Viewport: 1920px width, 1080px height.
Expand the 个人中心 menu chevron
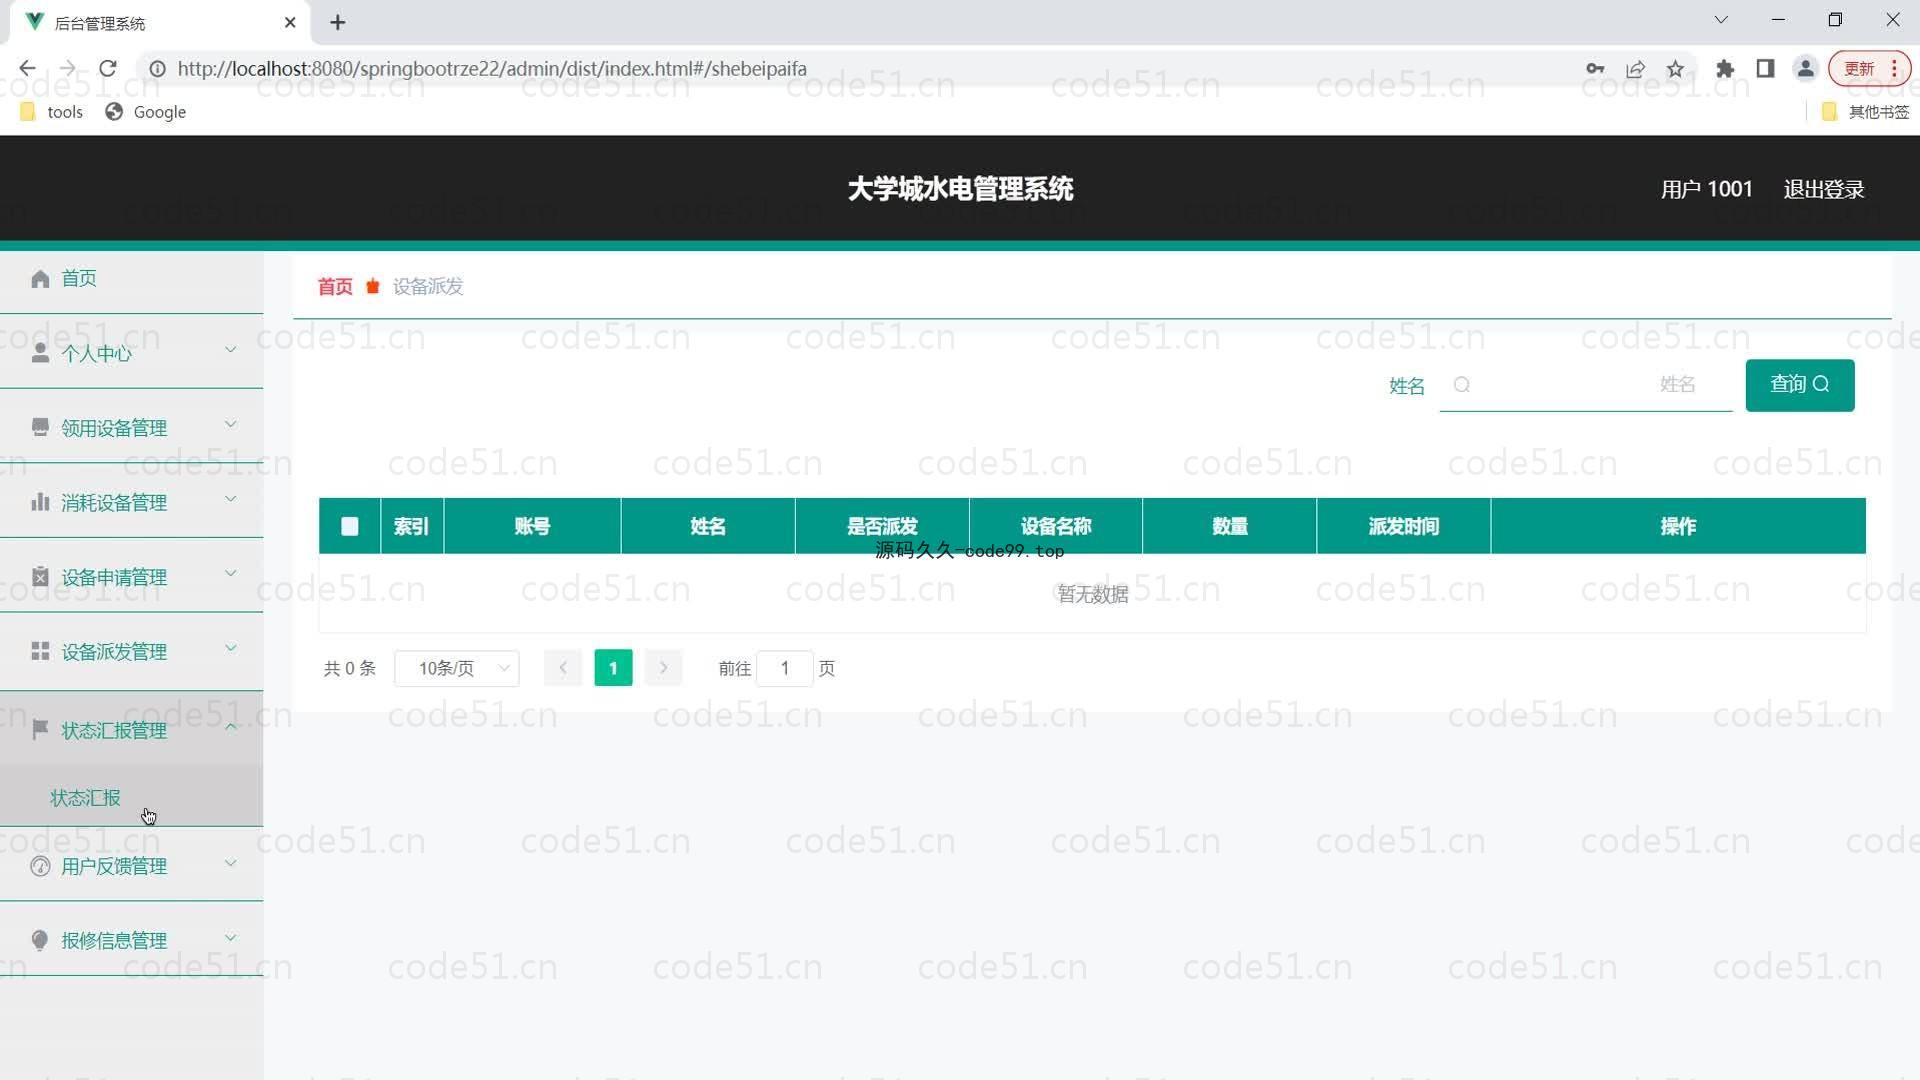[x=231, y=350]
